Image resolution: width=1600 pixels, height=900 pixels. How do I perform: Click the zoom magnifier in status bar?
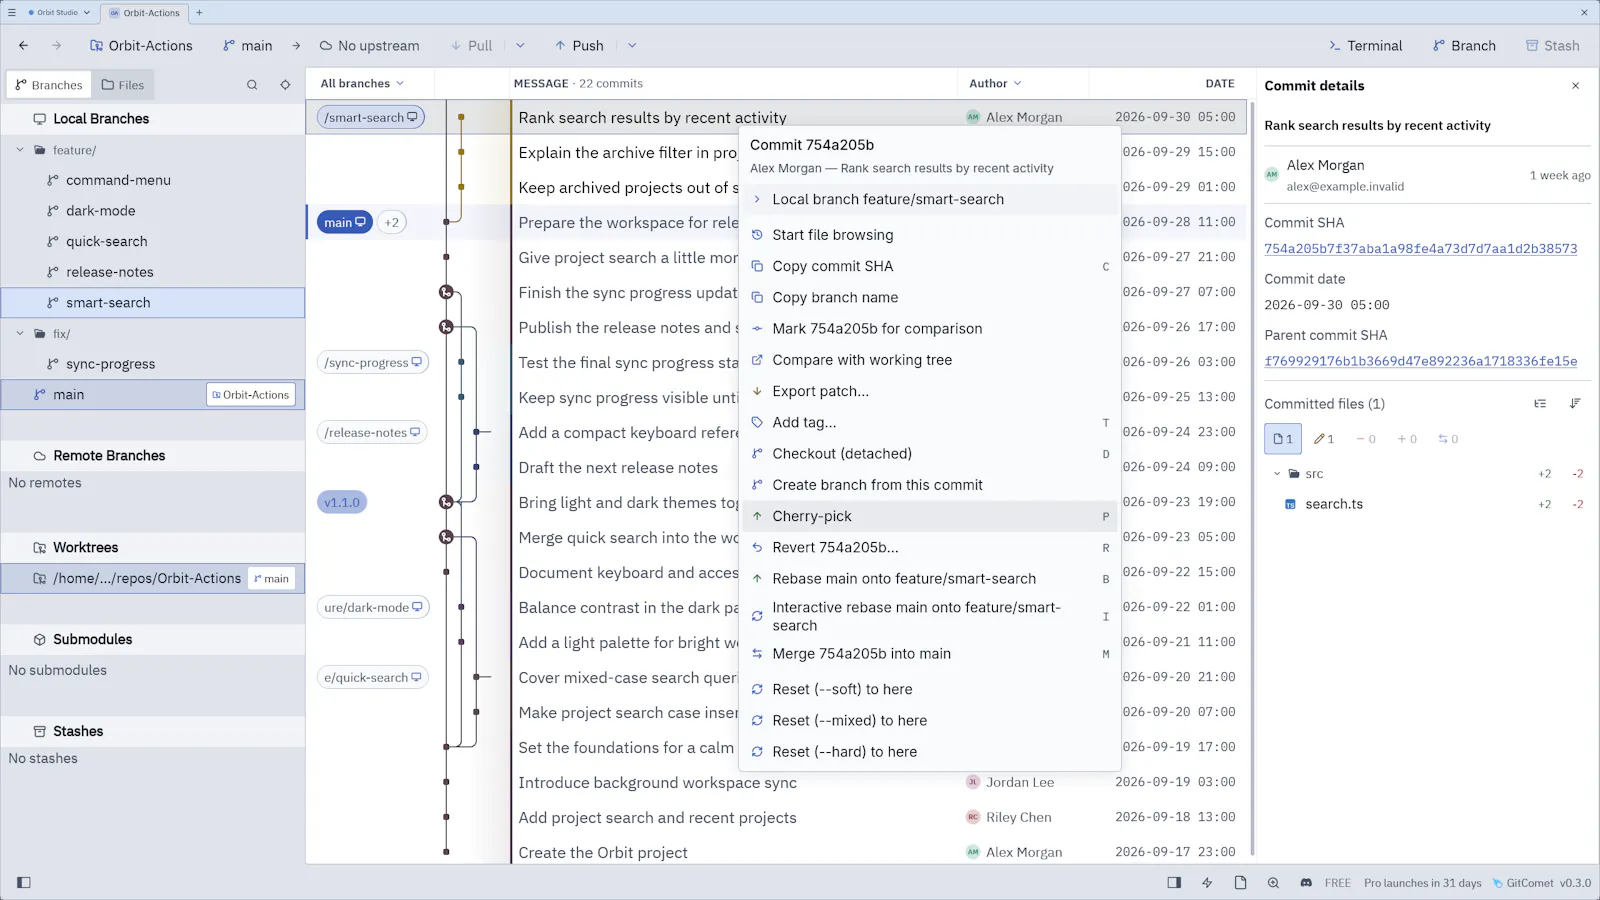(x=1273, y=883)
